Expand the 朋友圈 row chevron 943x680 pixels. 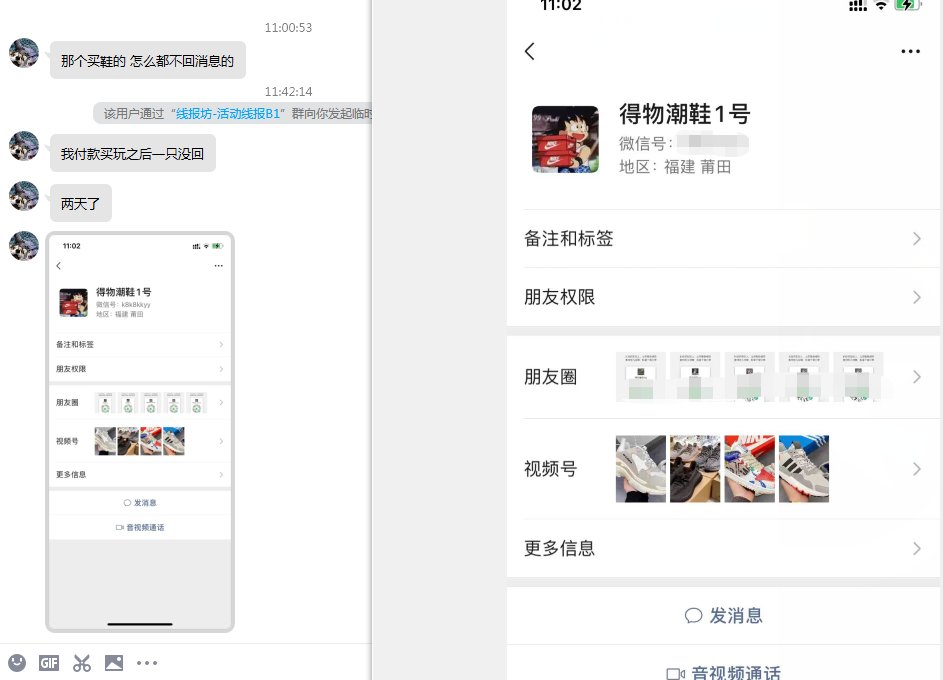pos(916,377)
